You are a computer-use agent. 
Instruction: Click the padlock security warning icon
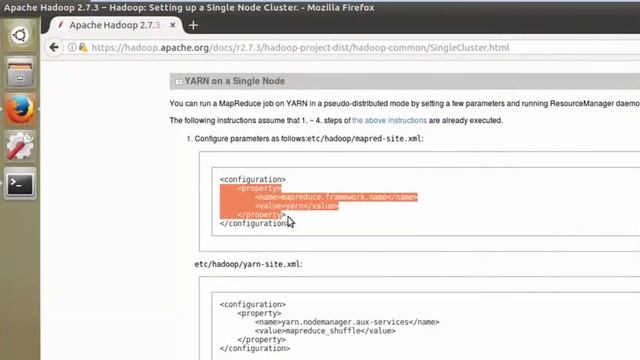[x=83, y=47]
